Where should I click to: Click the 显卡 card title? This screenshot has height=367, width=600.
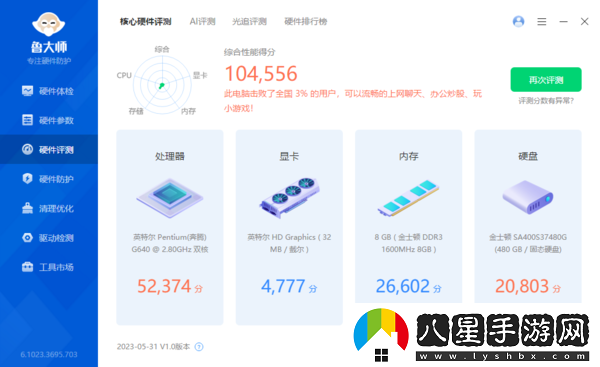click(x=289, y=156)
